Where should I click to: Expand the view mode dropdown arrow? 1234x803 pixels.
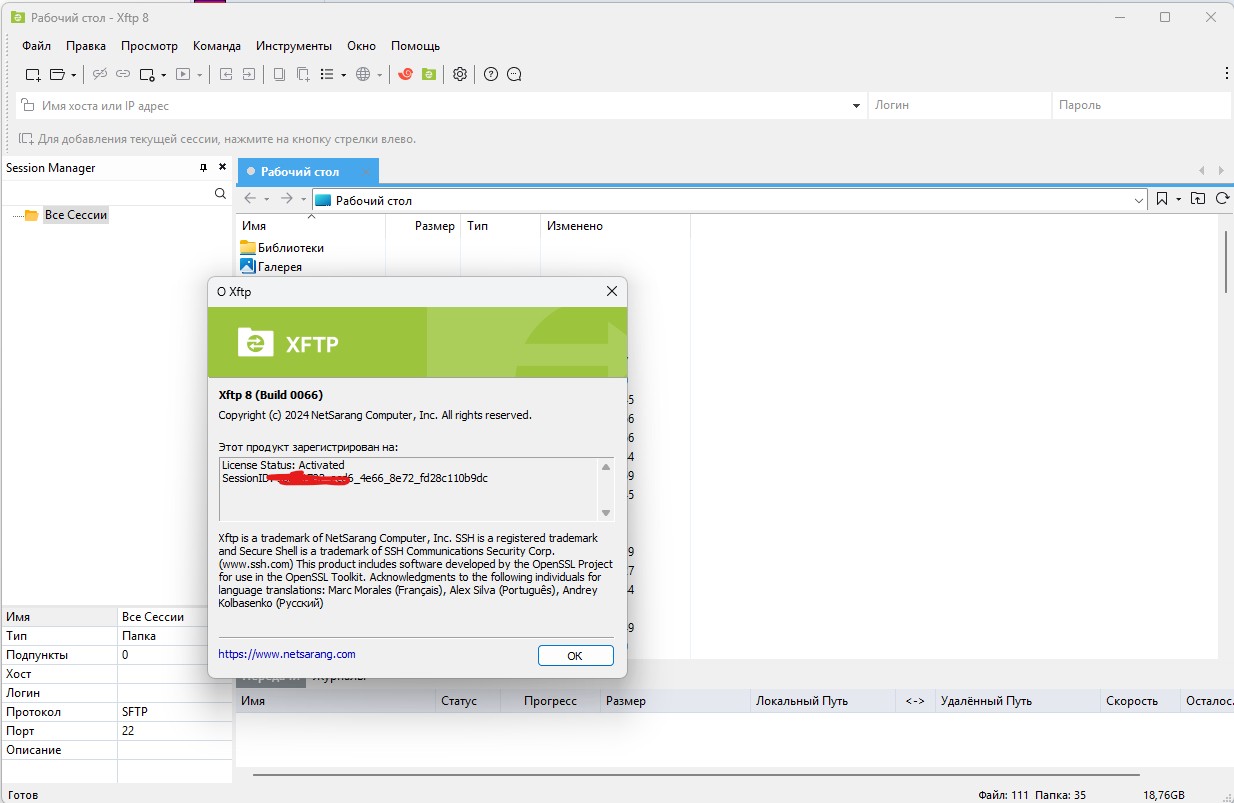[x=343, y=75]
